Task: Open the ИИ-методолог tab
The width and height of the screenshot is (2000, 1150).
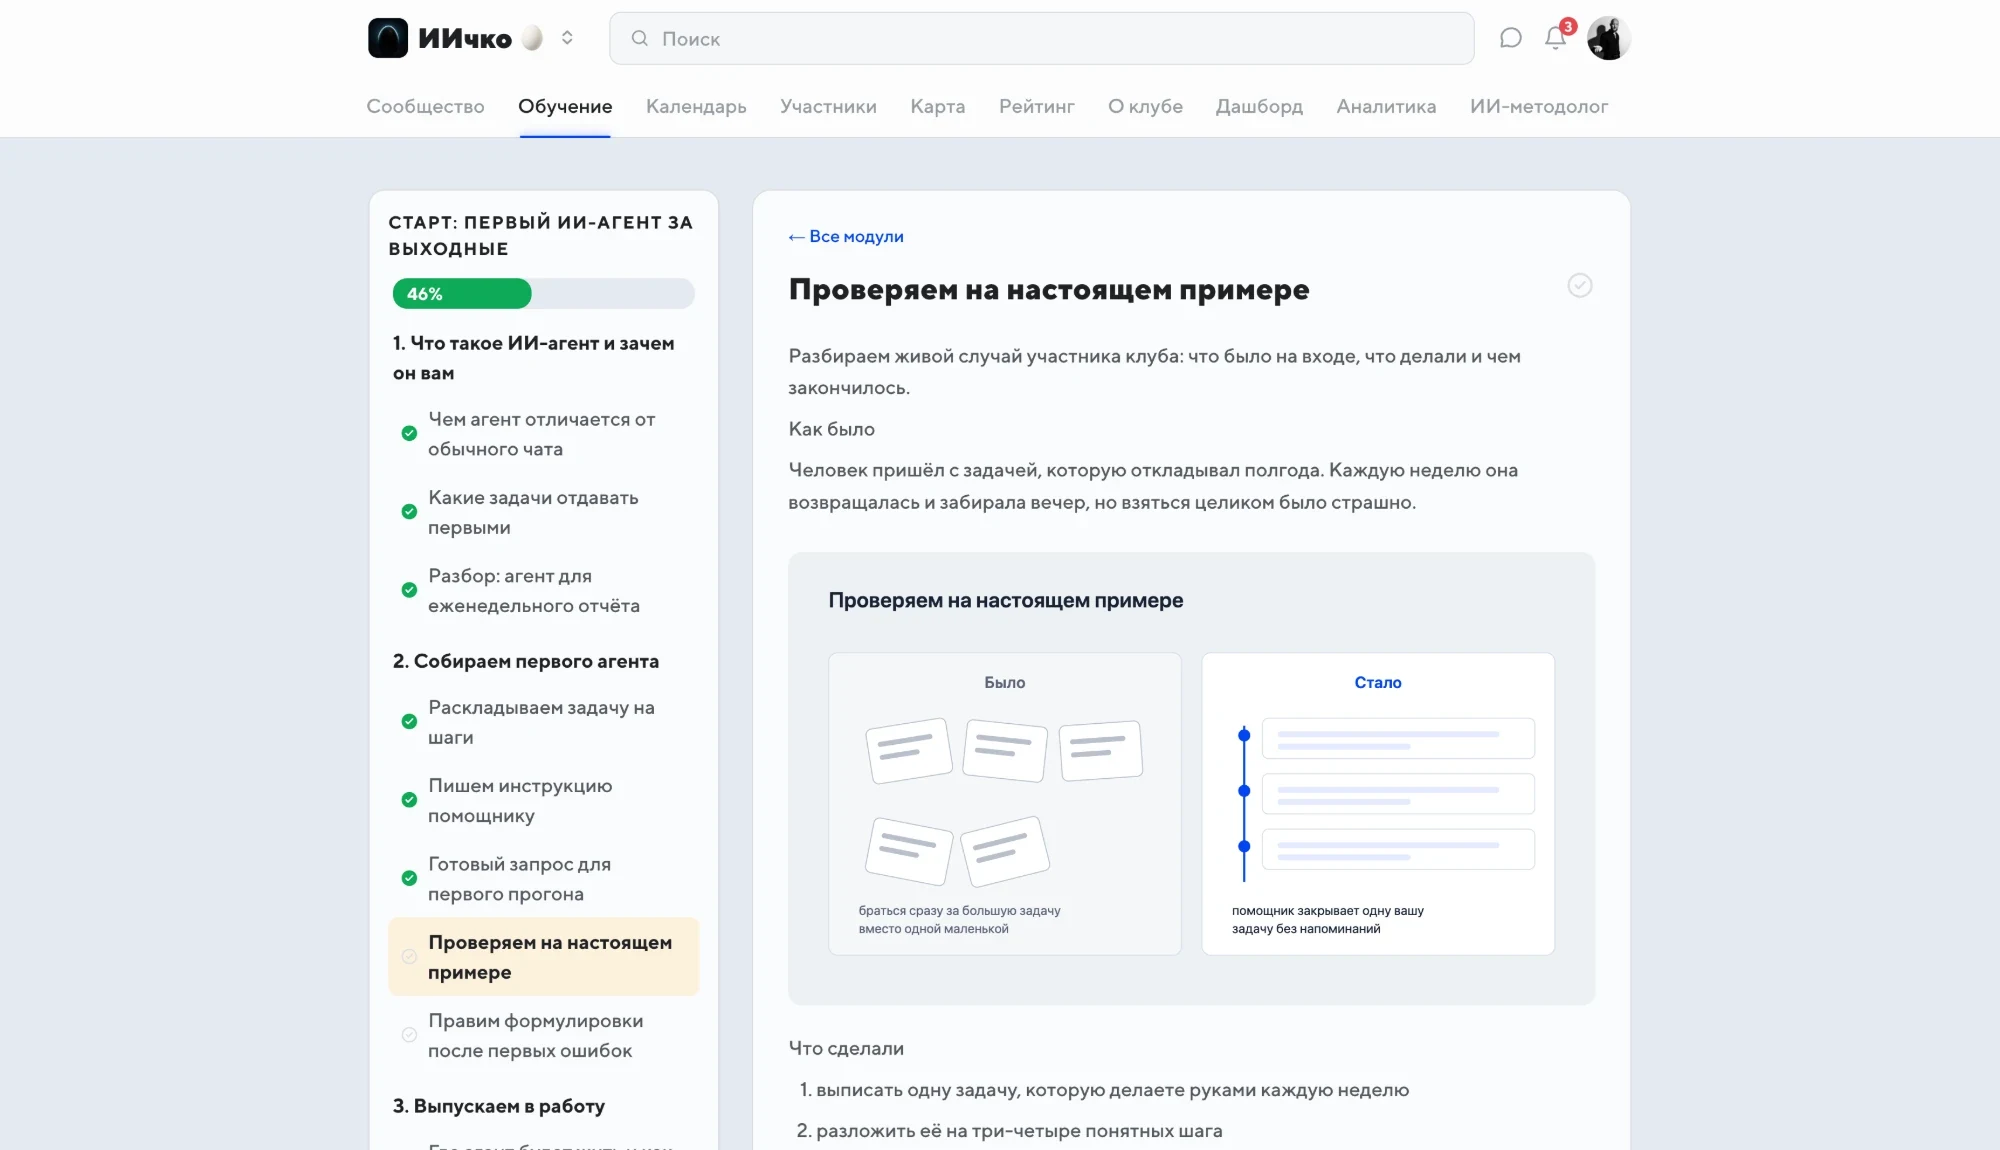Action: pos(1539,106)
